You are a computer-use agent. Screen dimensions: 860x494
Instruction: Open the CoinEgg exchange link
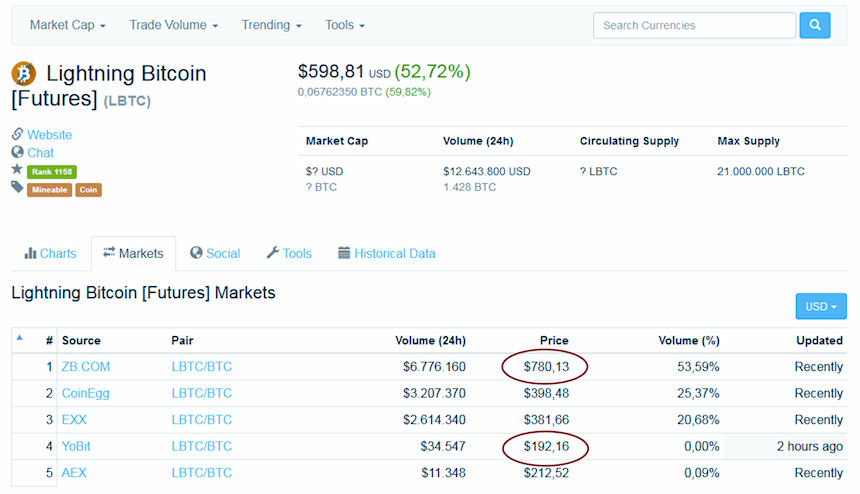tap(86, 393)
